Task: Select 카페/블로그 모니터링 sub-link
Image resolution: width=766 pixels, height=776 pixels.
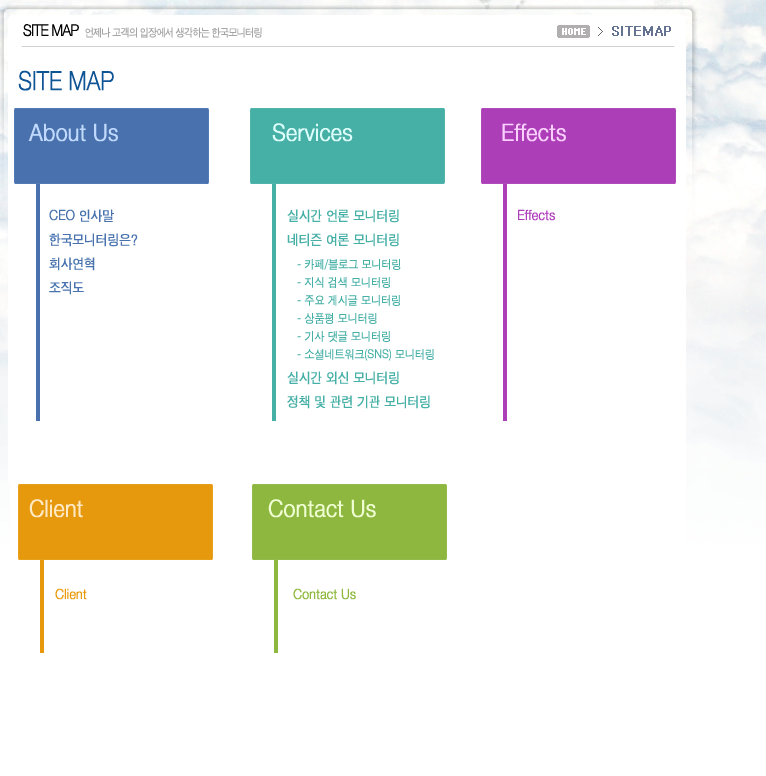Action: click(349, 264)
